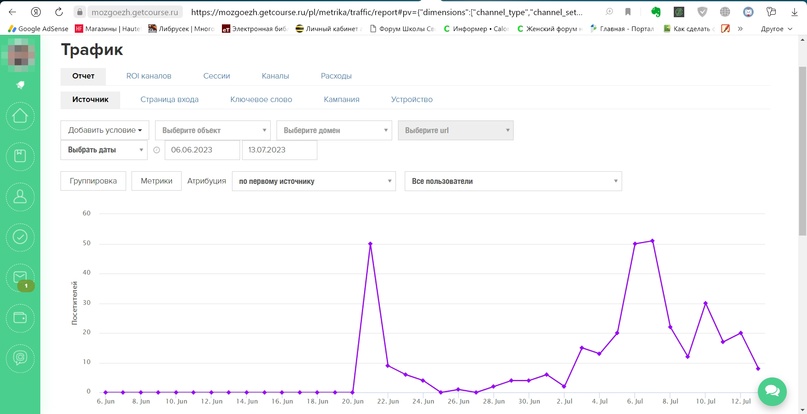The width and height of the screenshot is (807, 414).
Task: Open the training book sidebar icon
Action: pyautogui.click(x=20, y=156)
